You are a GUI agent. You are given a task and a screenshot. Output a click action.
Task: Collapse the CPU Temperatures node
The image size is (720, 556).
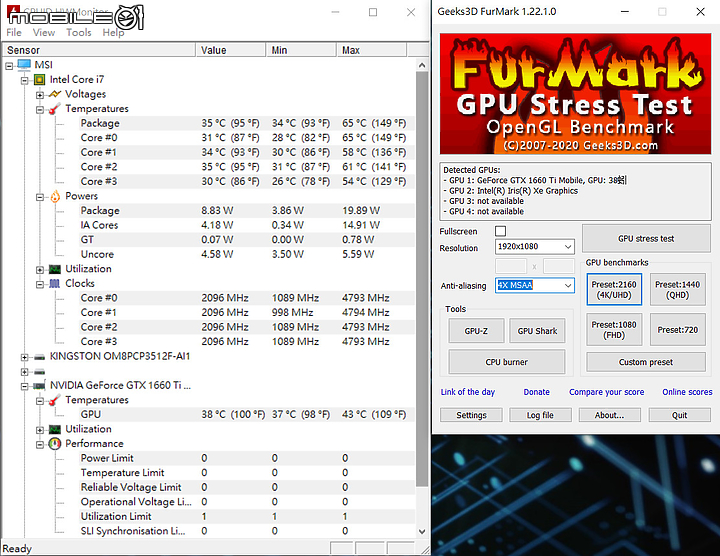[x=39, y=110]
